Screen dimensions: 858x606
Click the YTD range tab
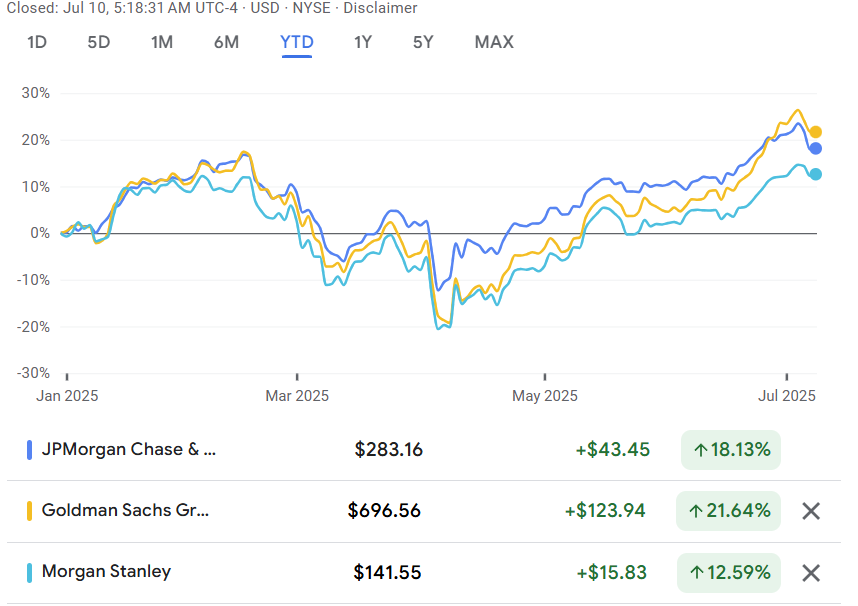click(x=297, y=42)
